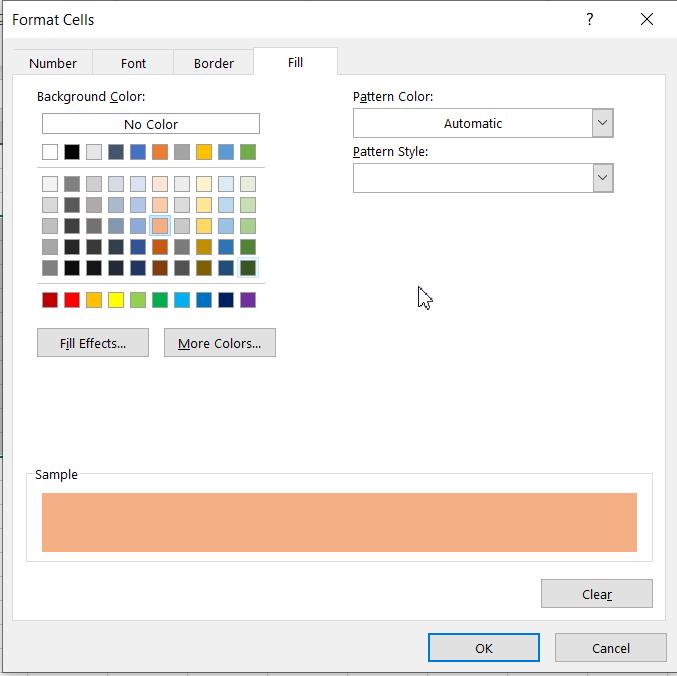Confirm with the OK button
Image resolution: width=677 pixels, height=676 pixels.
pyautogui.click(x=484, y=648)
